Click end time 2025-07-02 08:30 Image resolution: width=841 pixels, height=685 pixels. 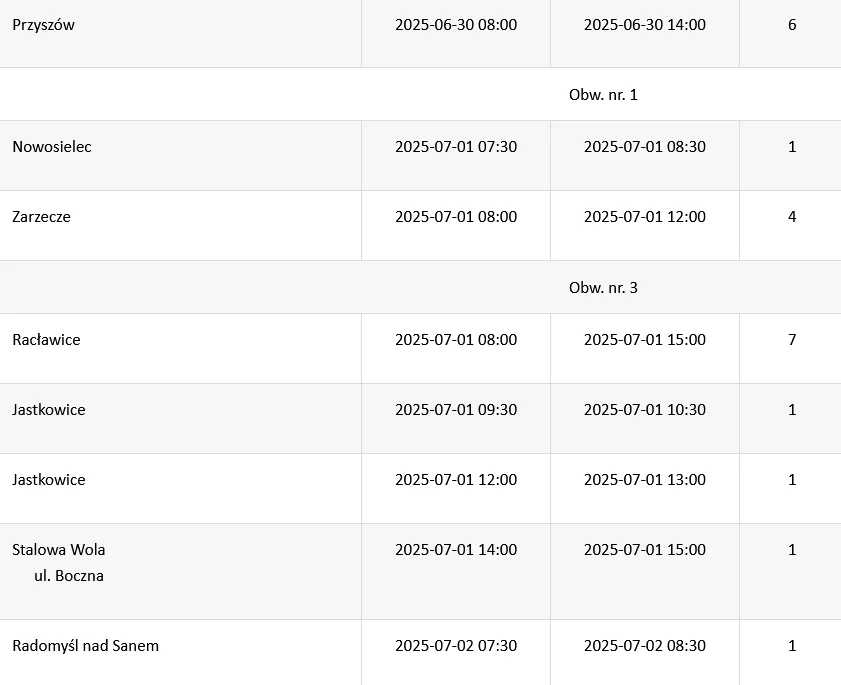click(645, 646)
